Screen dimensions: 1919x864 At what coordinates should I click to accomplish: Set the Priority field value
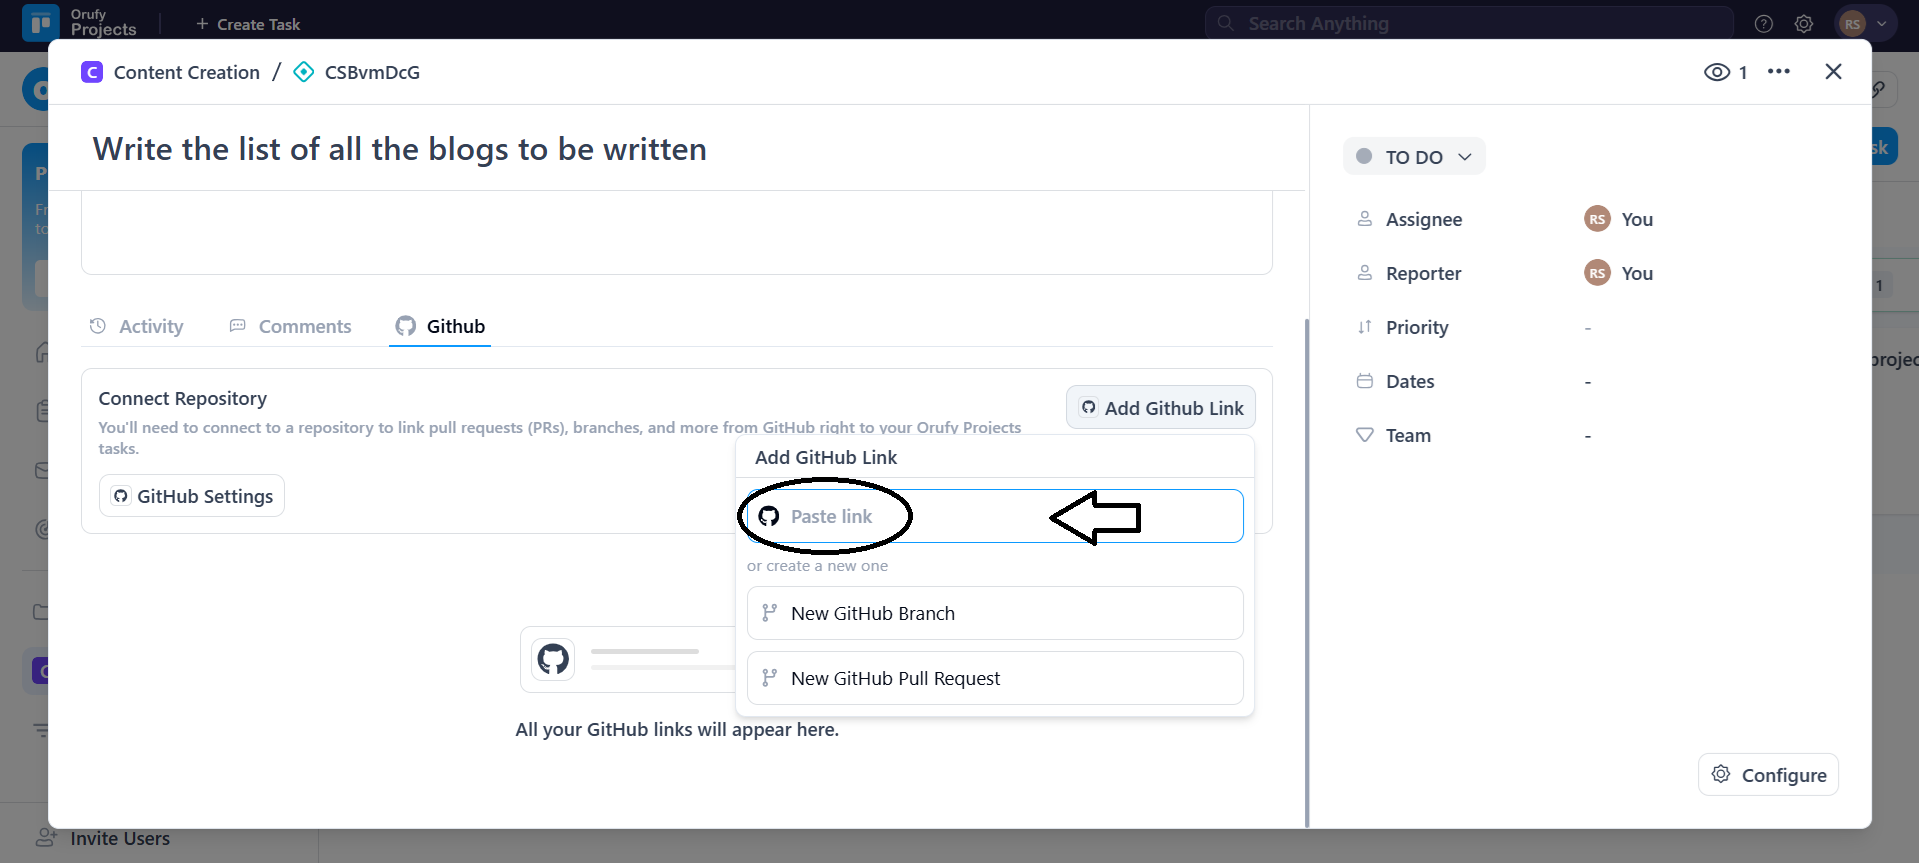click(1588, 328)
